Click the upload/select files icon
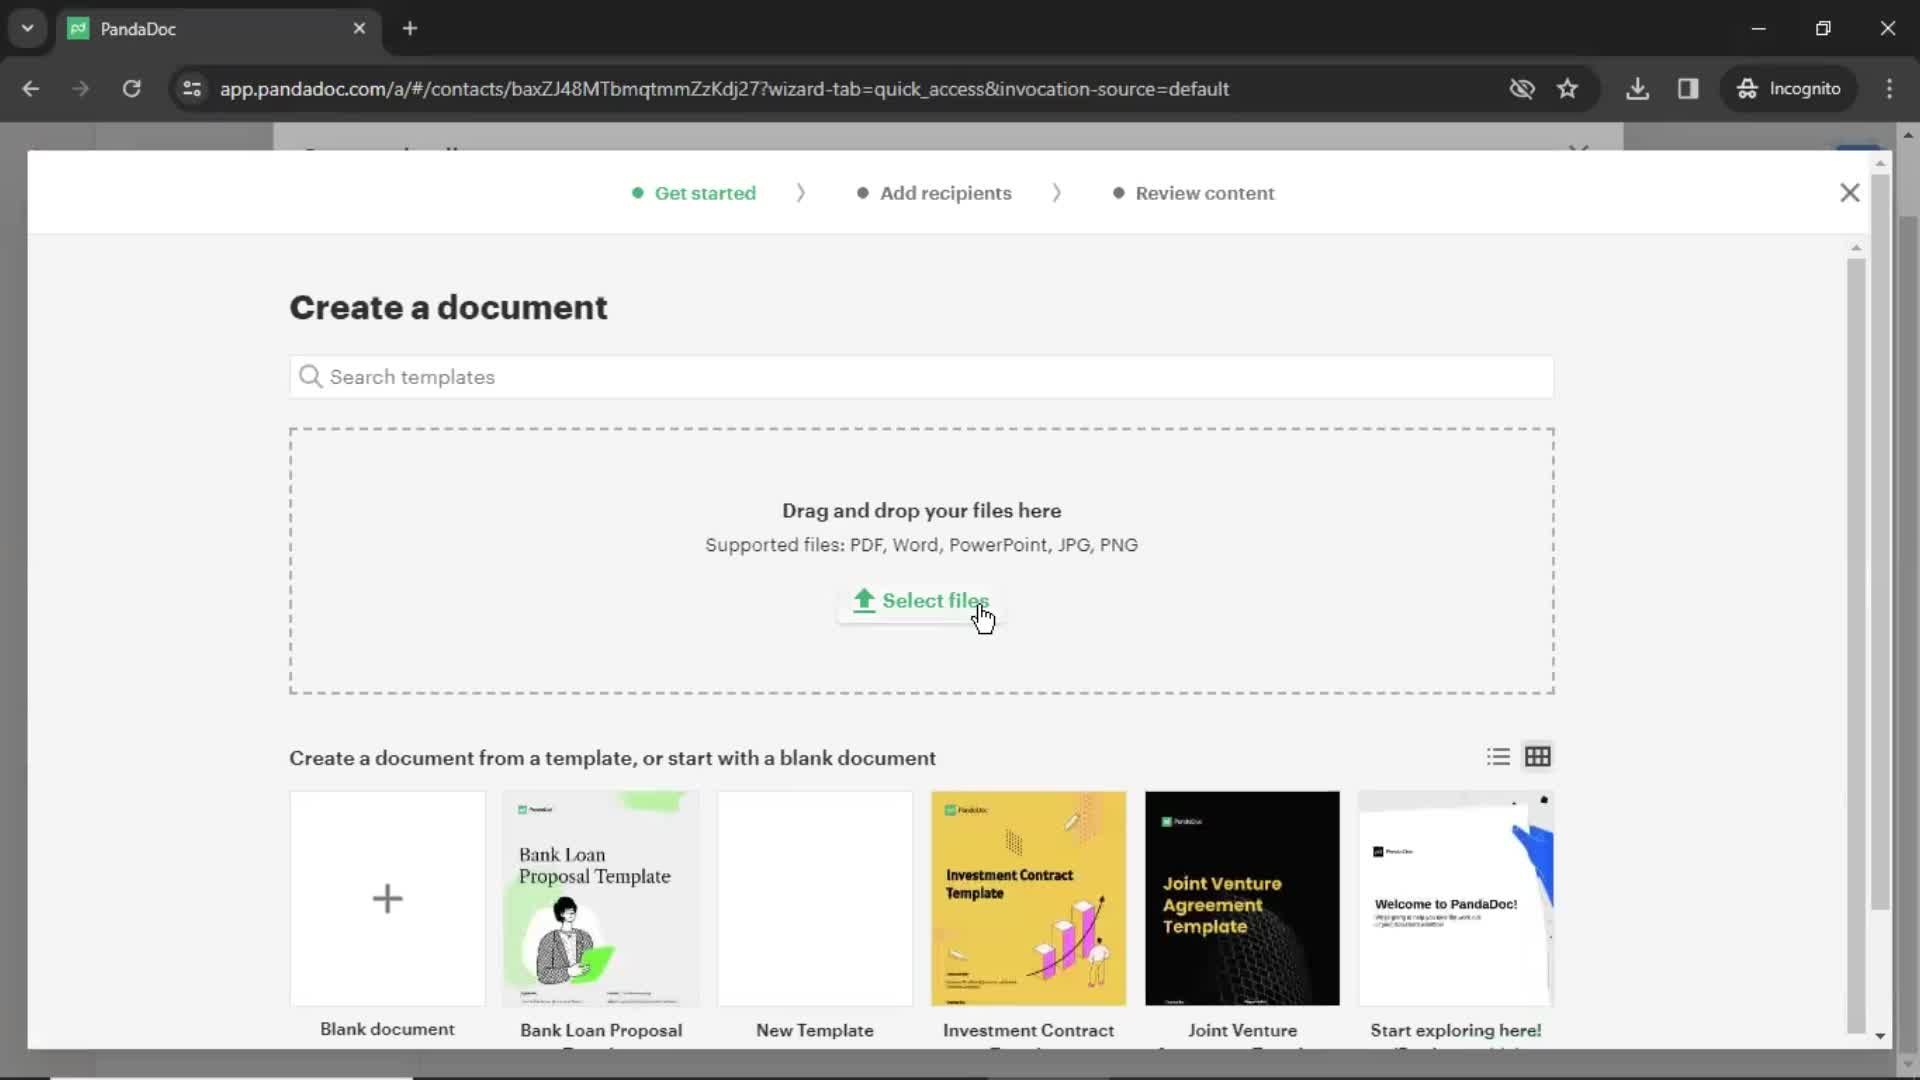 (864, 600)
